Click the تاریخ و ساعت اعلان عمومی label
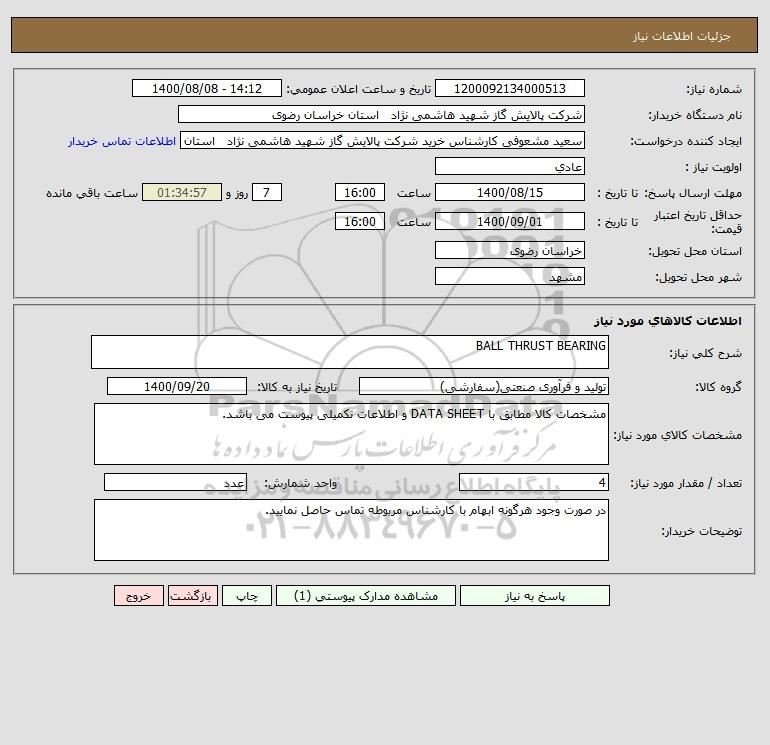 [359, 89]
